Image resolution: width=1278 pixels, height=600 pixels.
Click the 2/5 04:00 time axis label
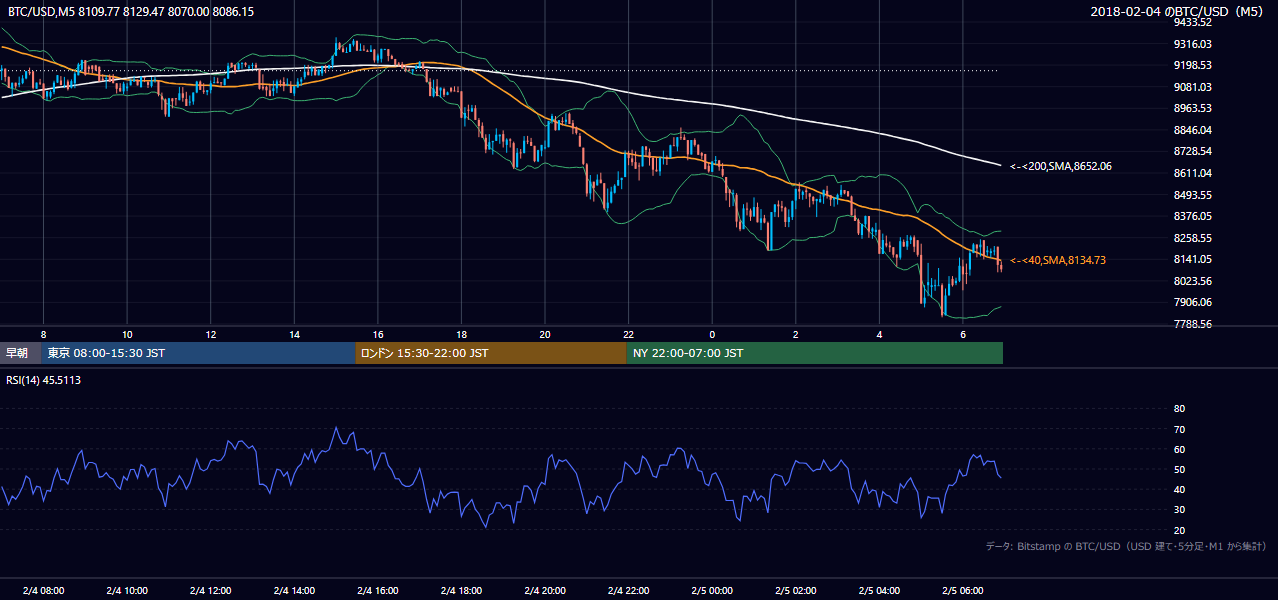880,590
